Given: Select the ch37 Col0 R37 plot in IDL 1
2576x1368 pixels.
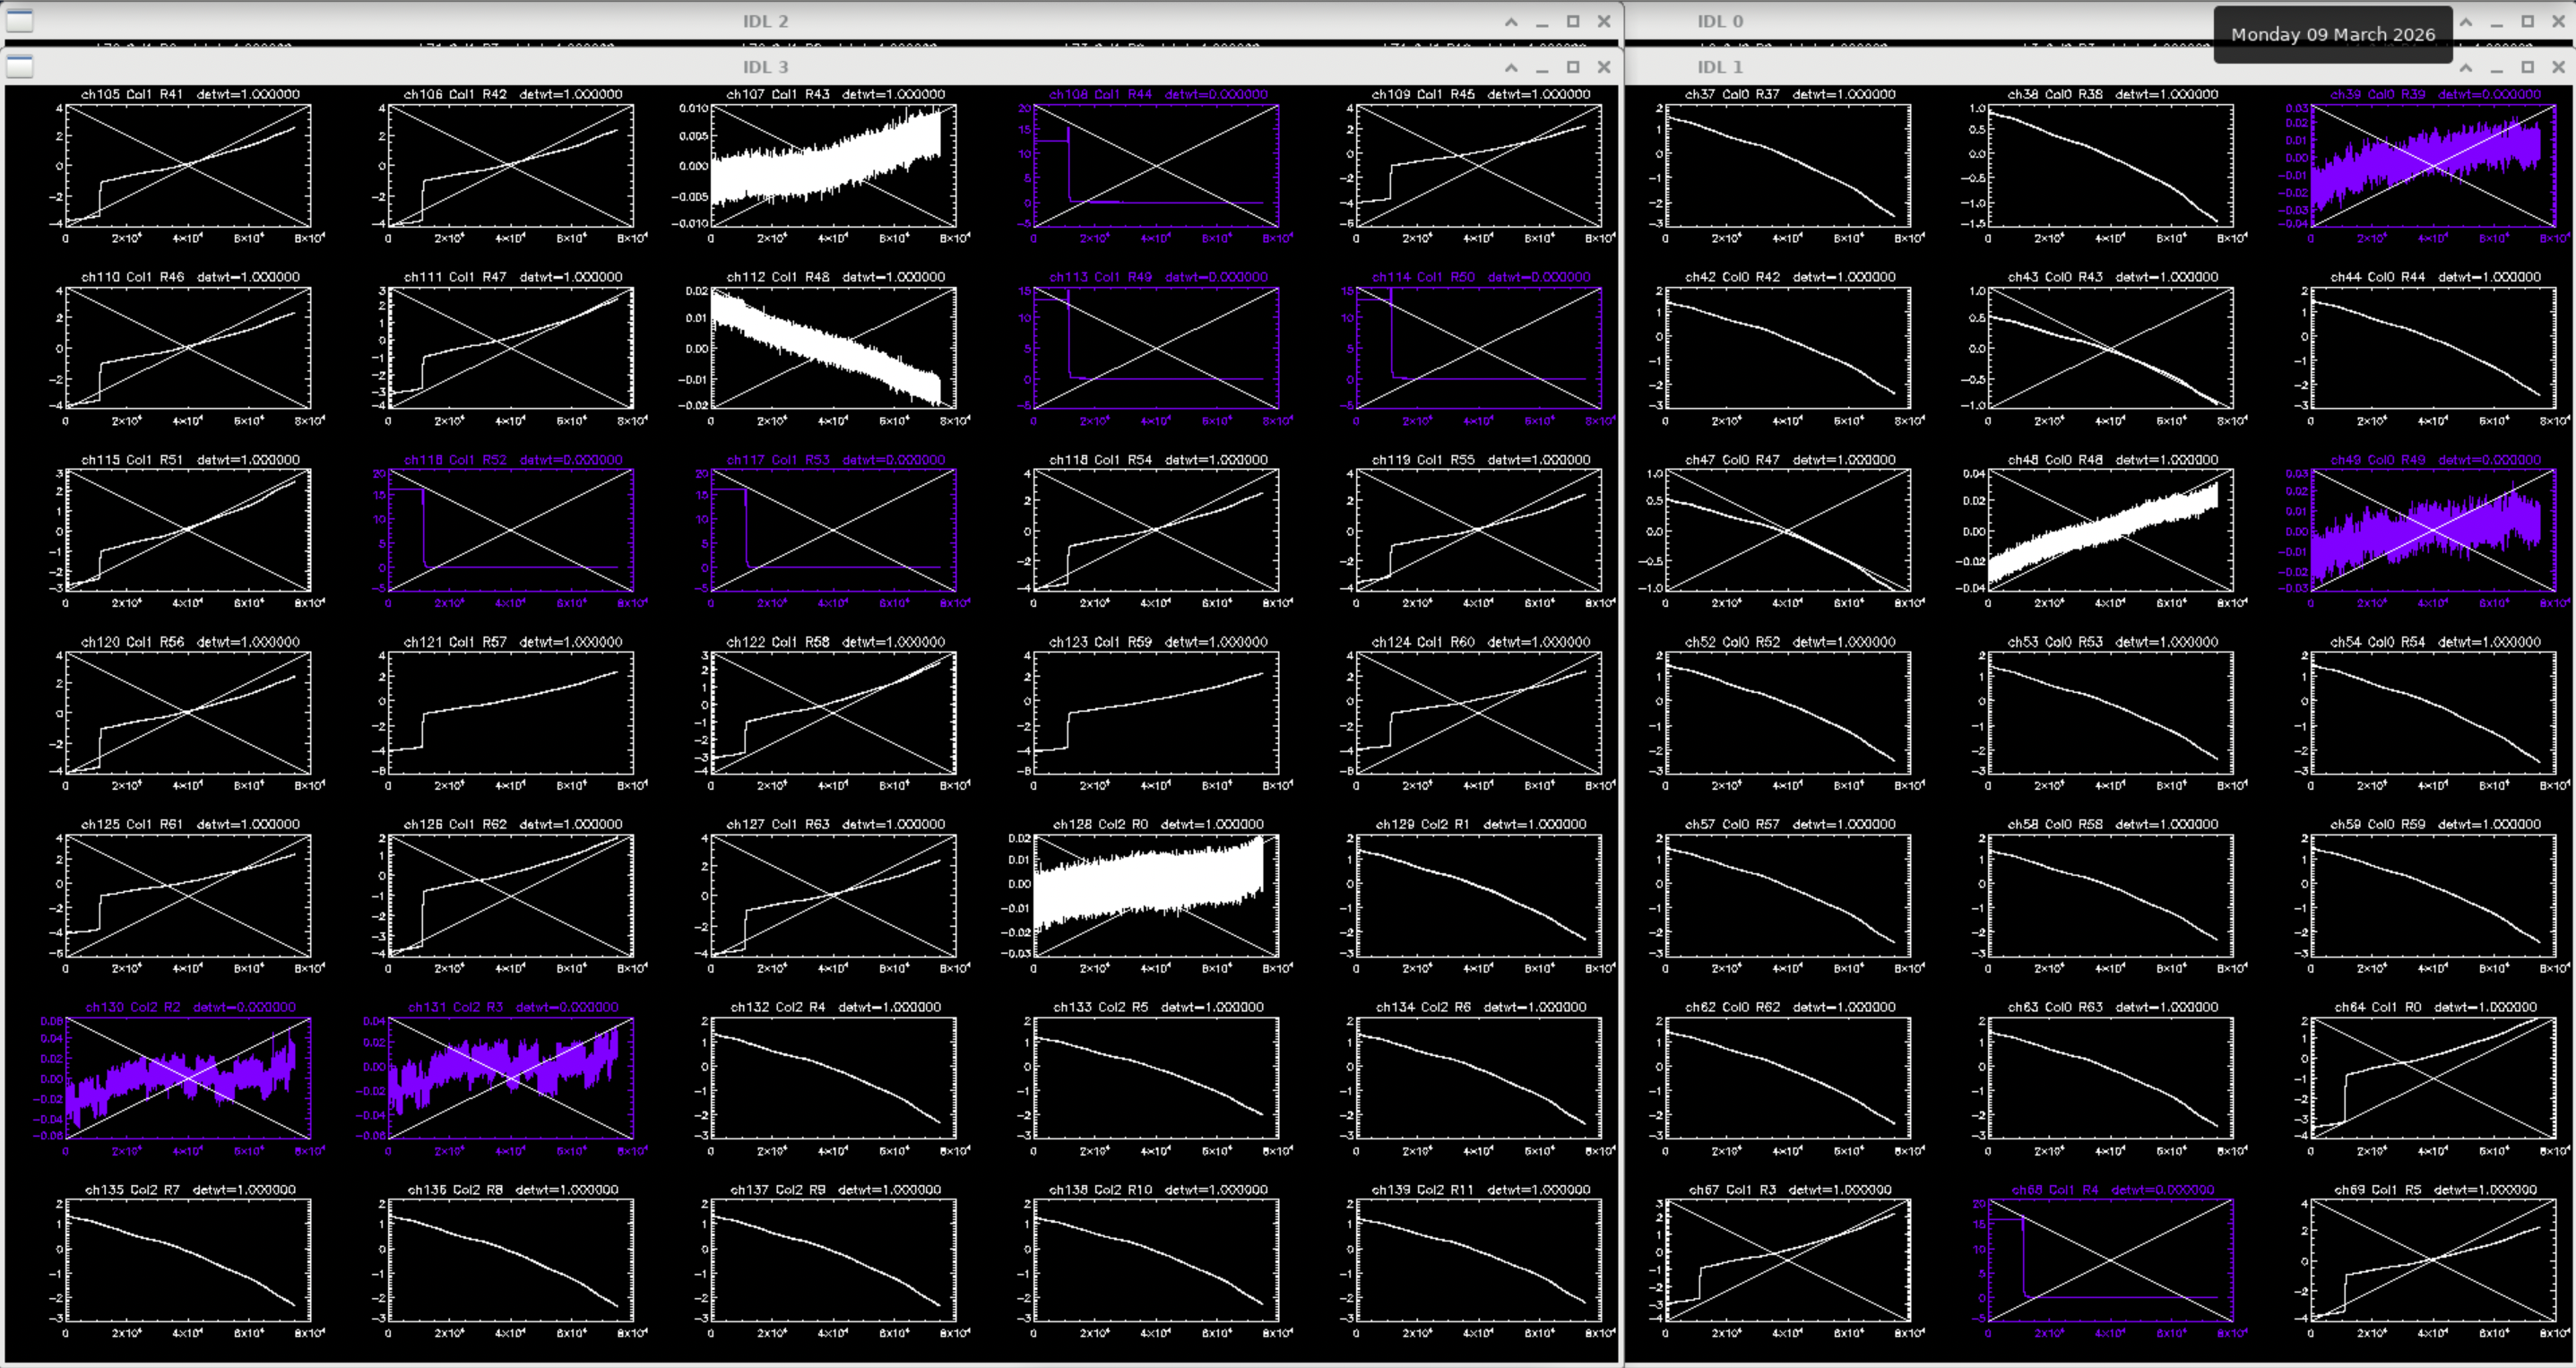Looking at the screenshot, I should point(1788,165).
